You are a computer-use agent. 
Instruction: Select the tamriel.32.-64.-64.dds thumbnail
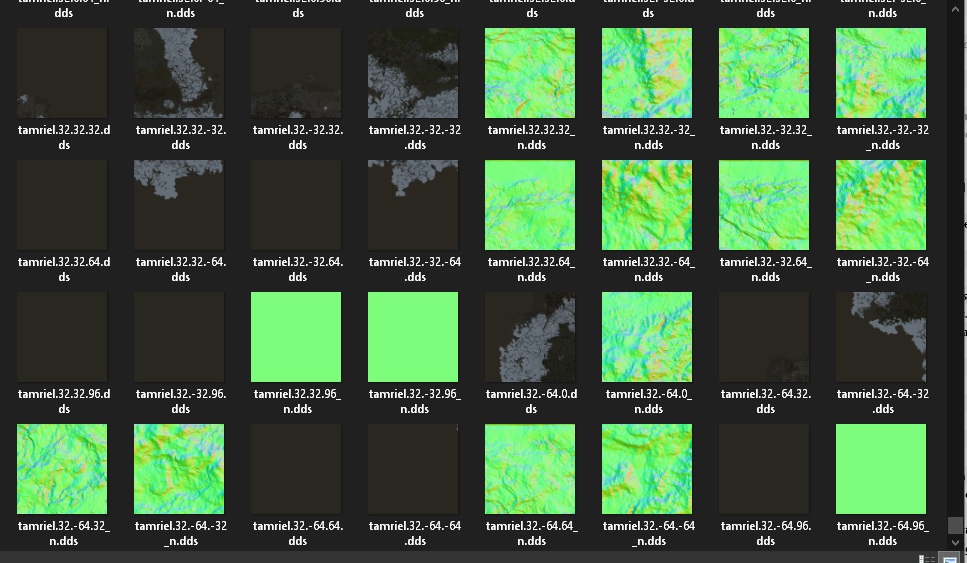coord(413,469)
